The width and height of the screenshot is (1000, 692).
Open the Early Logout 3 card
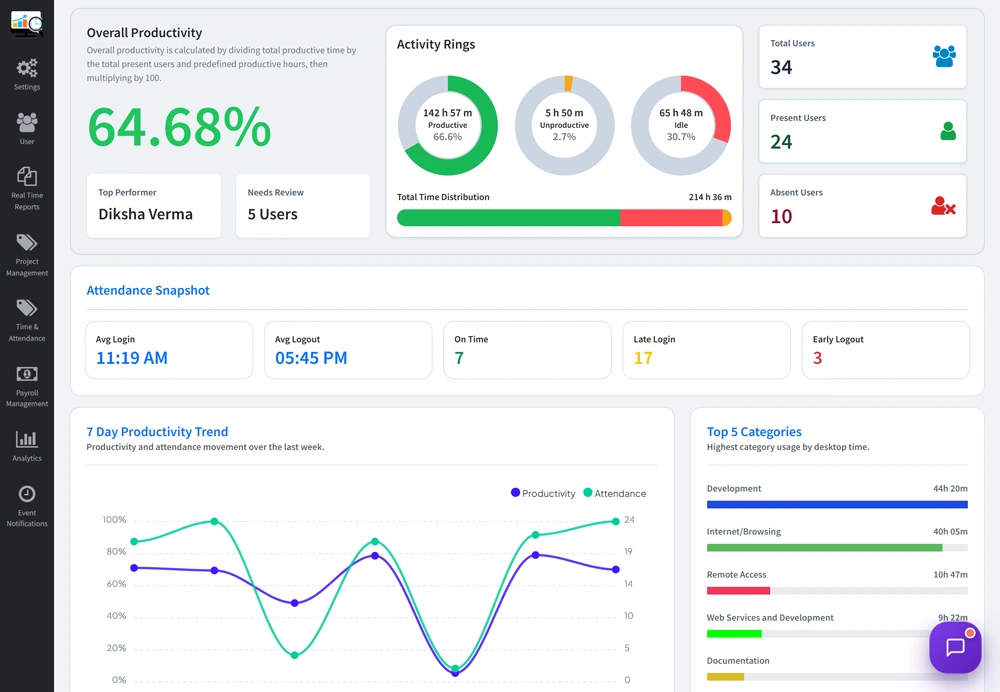tap(885, 350)
